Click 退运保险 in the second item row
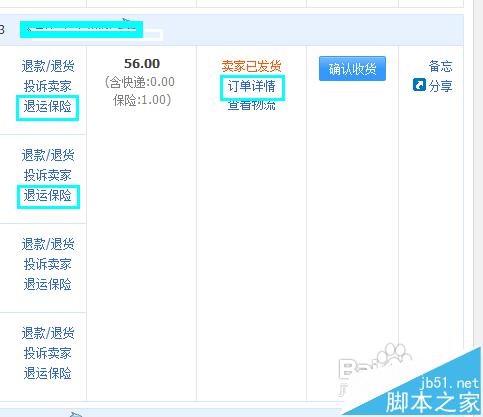Viewport: 483px width, 417px height. tap(48, 195)
